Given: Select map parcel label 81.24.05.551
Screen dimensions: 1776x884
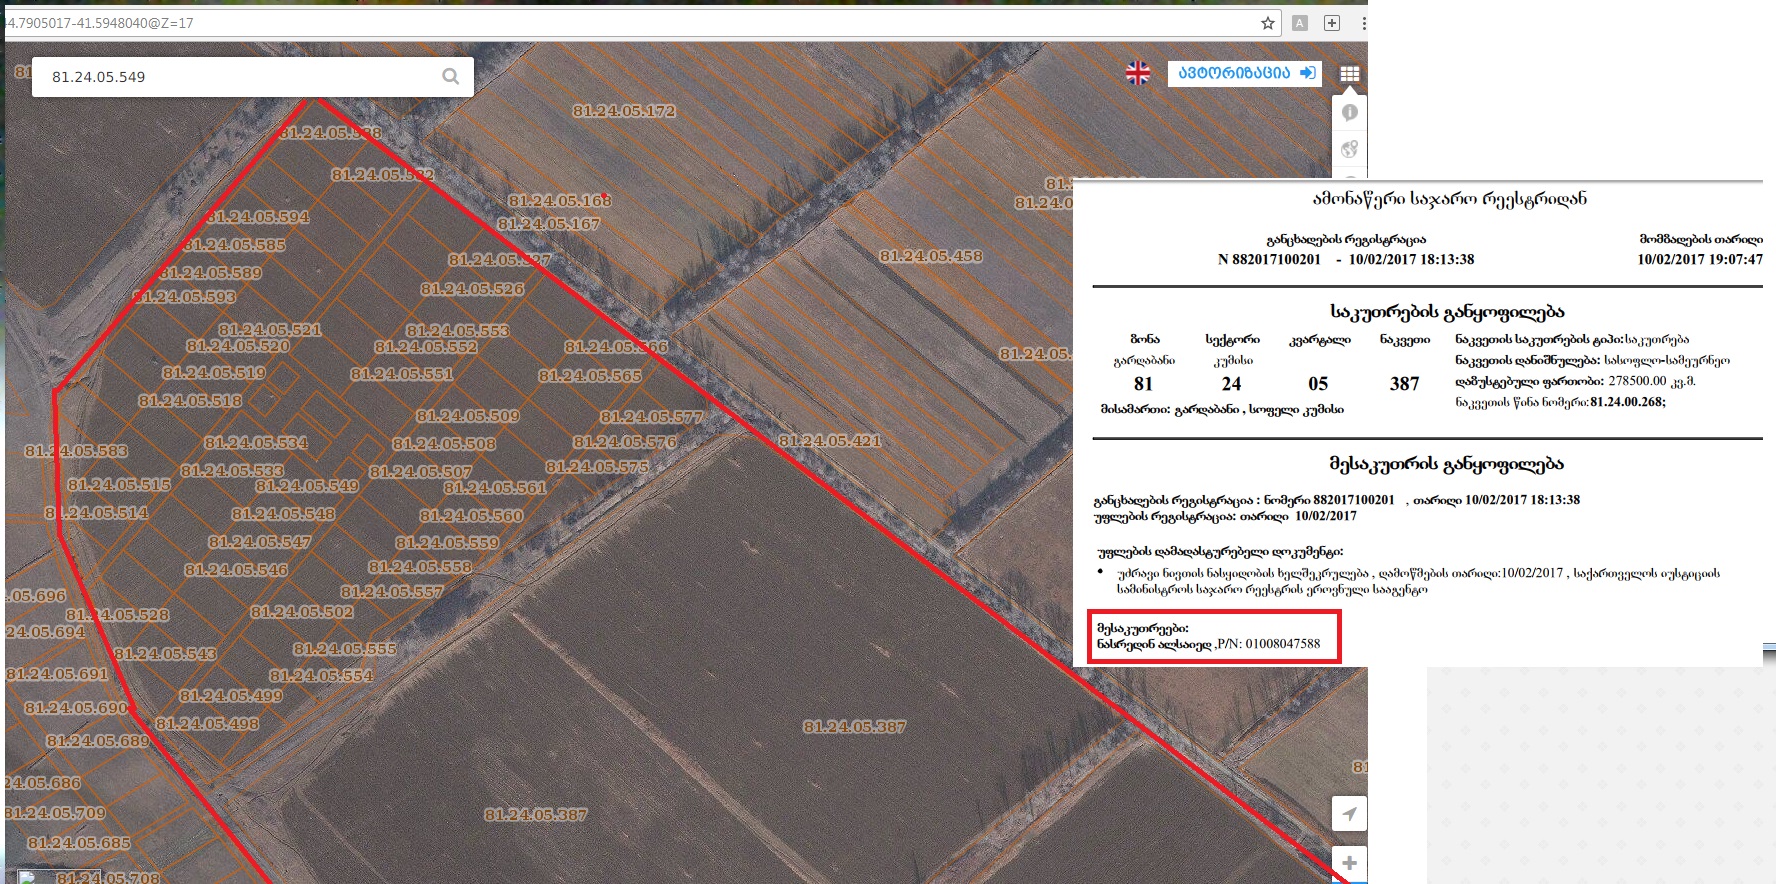Looking at the screenshot, I should [x=402, y=374].
